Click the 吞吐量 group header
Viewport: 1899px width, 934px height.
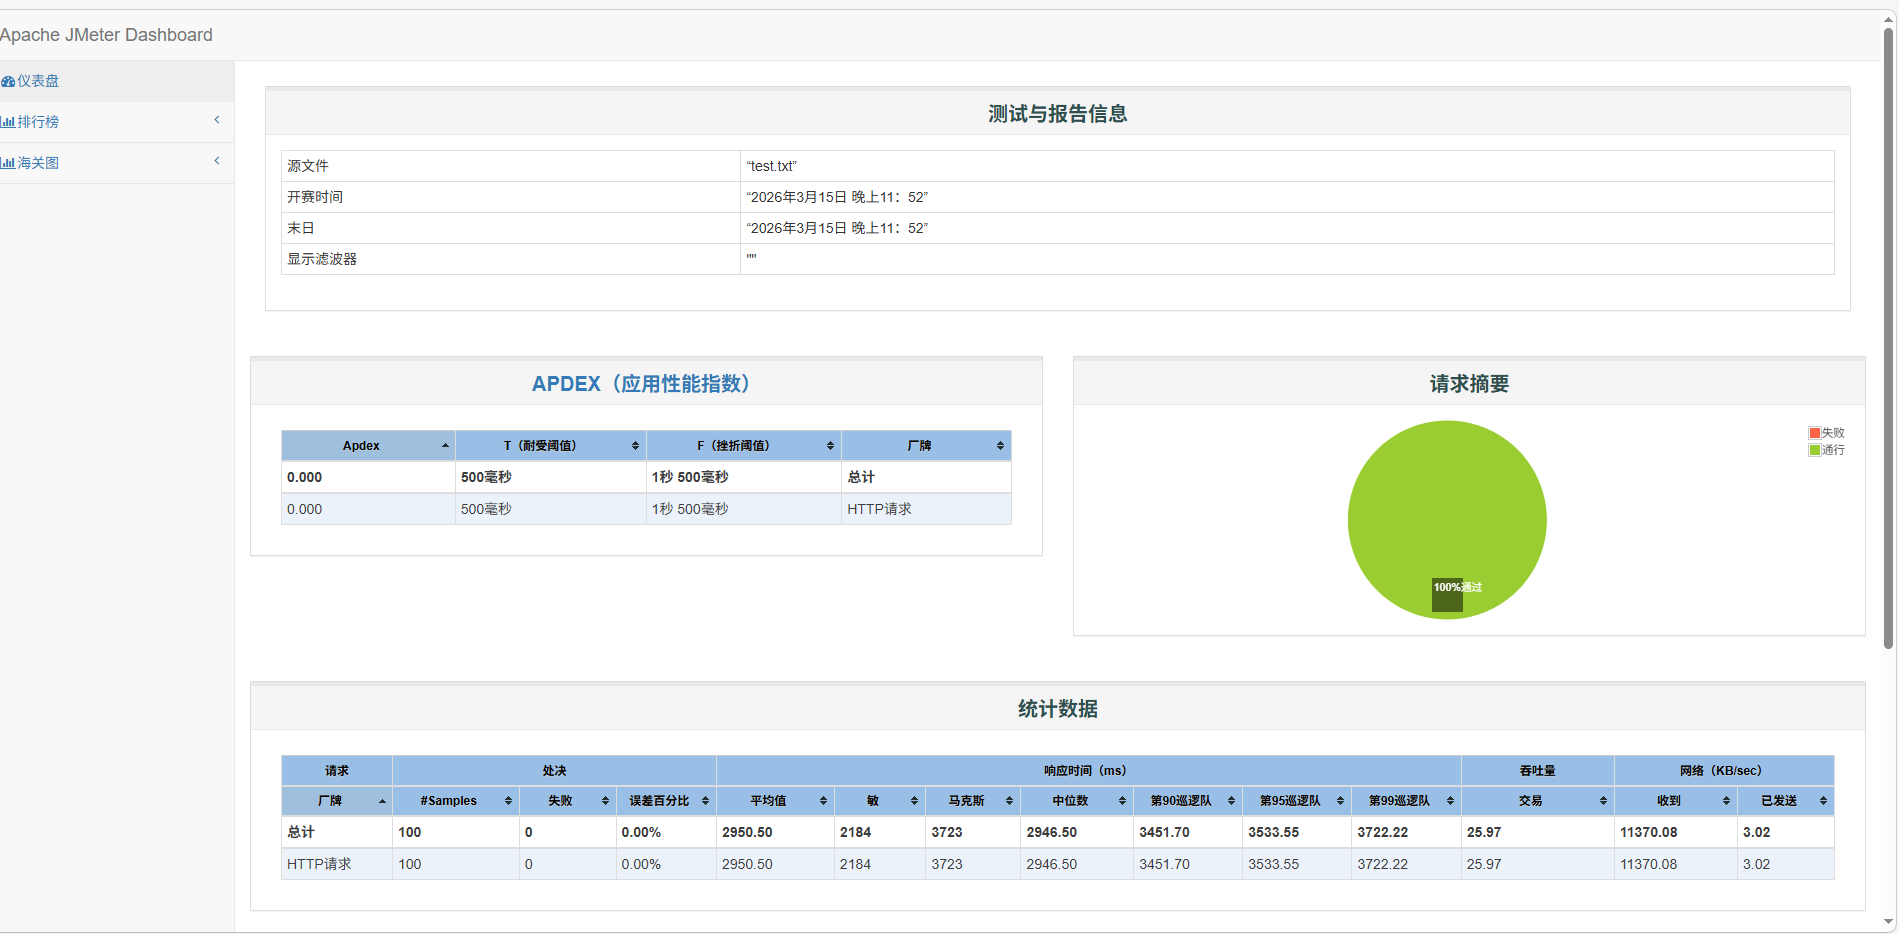pyautogui.click(x=1538, y=771)
